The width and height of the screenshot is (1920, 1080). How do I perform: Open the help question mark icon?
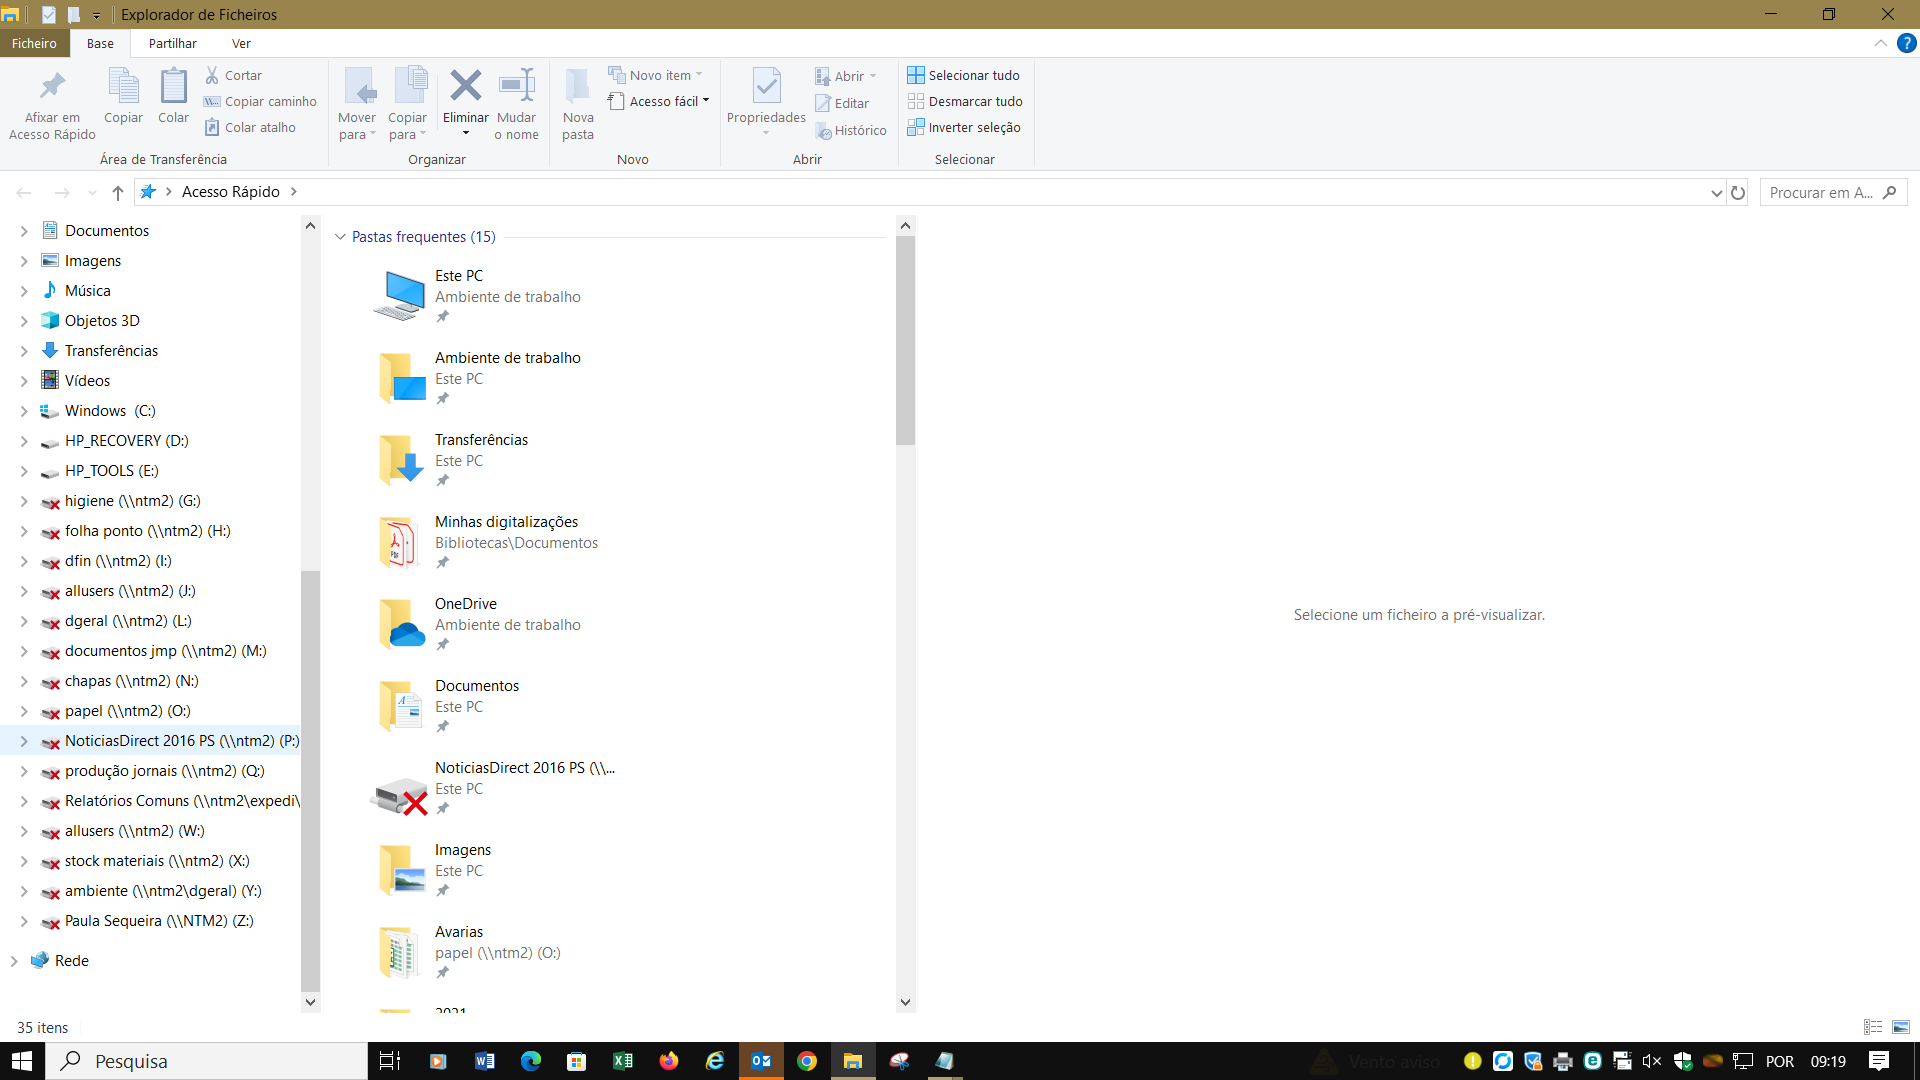[x=1907, y=44]
